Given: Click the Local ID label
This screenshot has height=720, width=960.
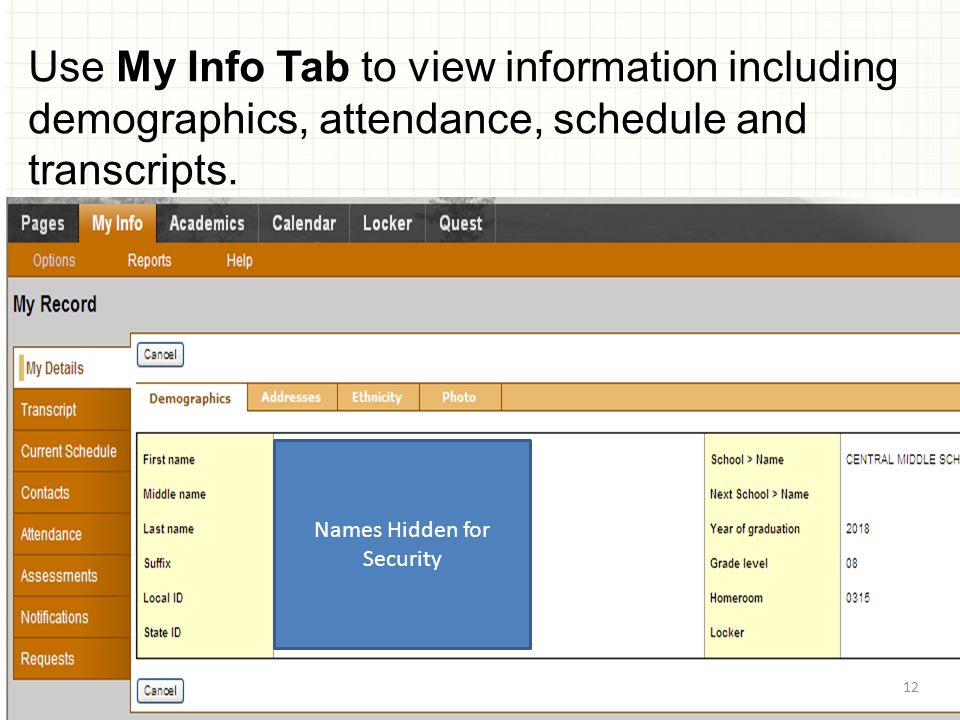Looking at the screenshot, I should point(163,598).
